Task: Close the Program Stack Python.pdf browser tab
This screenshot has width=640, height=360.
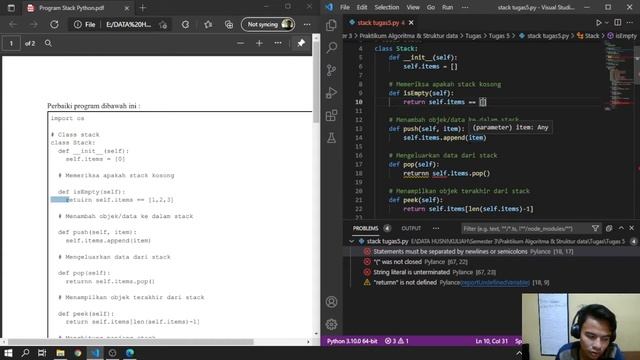Action: (127, 8)
